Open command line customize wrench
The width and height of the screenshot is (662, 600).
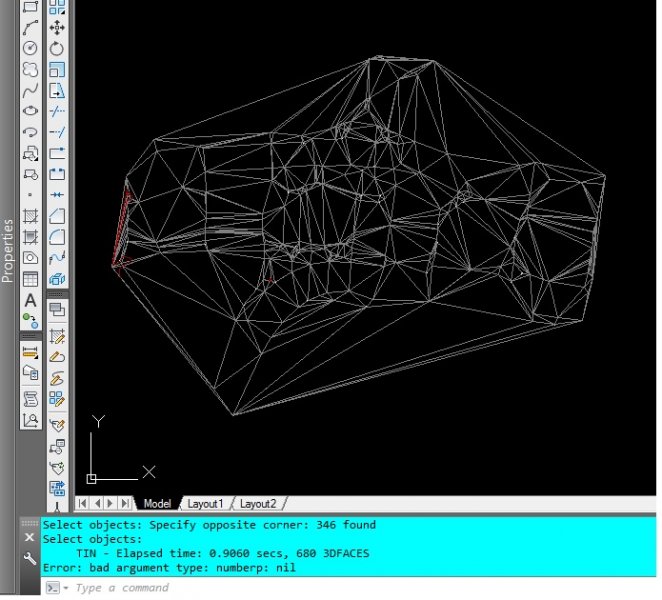pos(30,559)
